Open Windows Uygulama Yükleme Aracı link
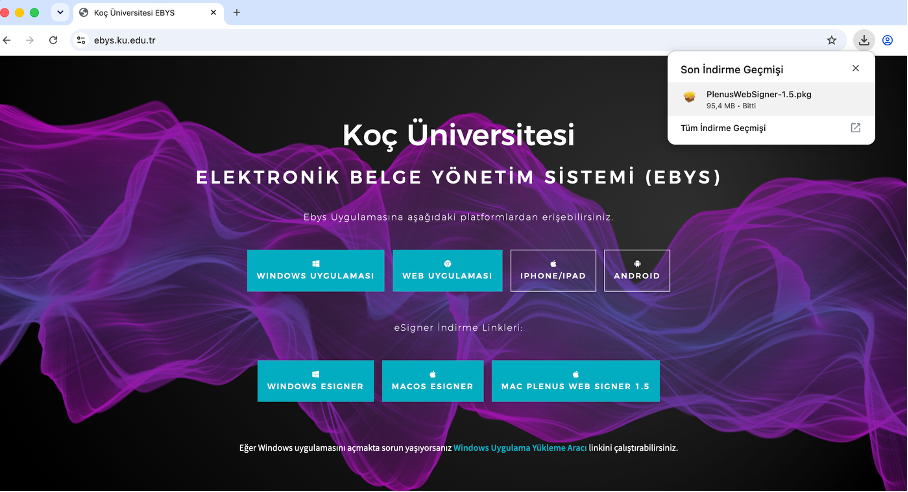Viewport: 908px width, 492px height. pos(520,448)
